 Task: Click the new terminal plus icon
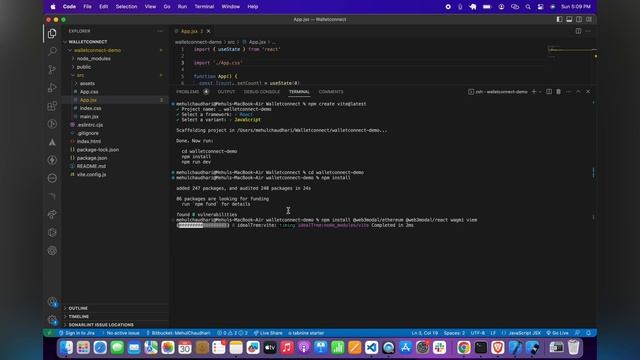533,92
